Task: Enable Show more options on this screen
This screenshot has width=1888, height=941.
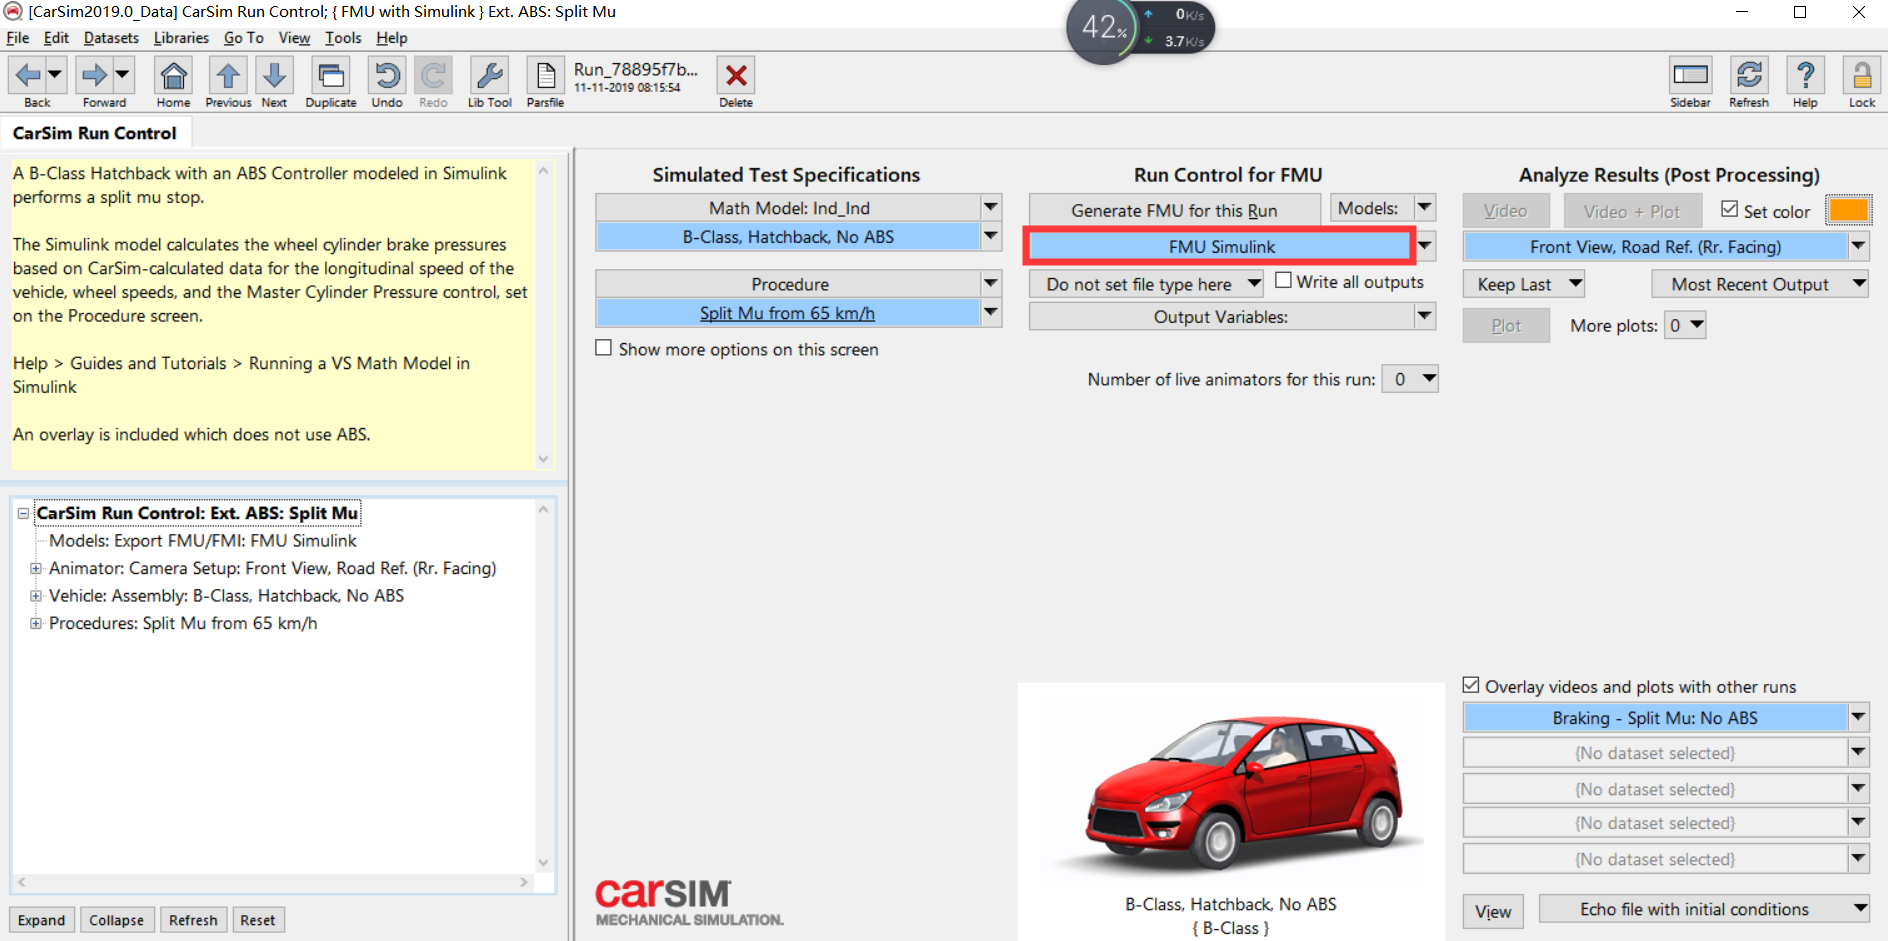Action: 604,348
